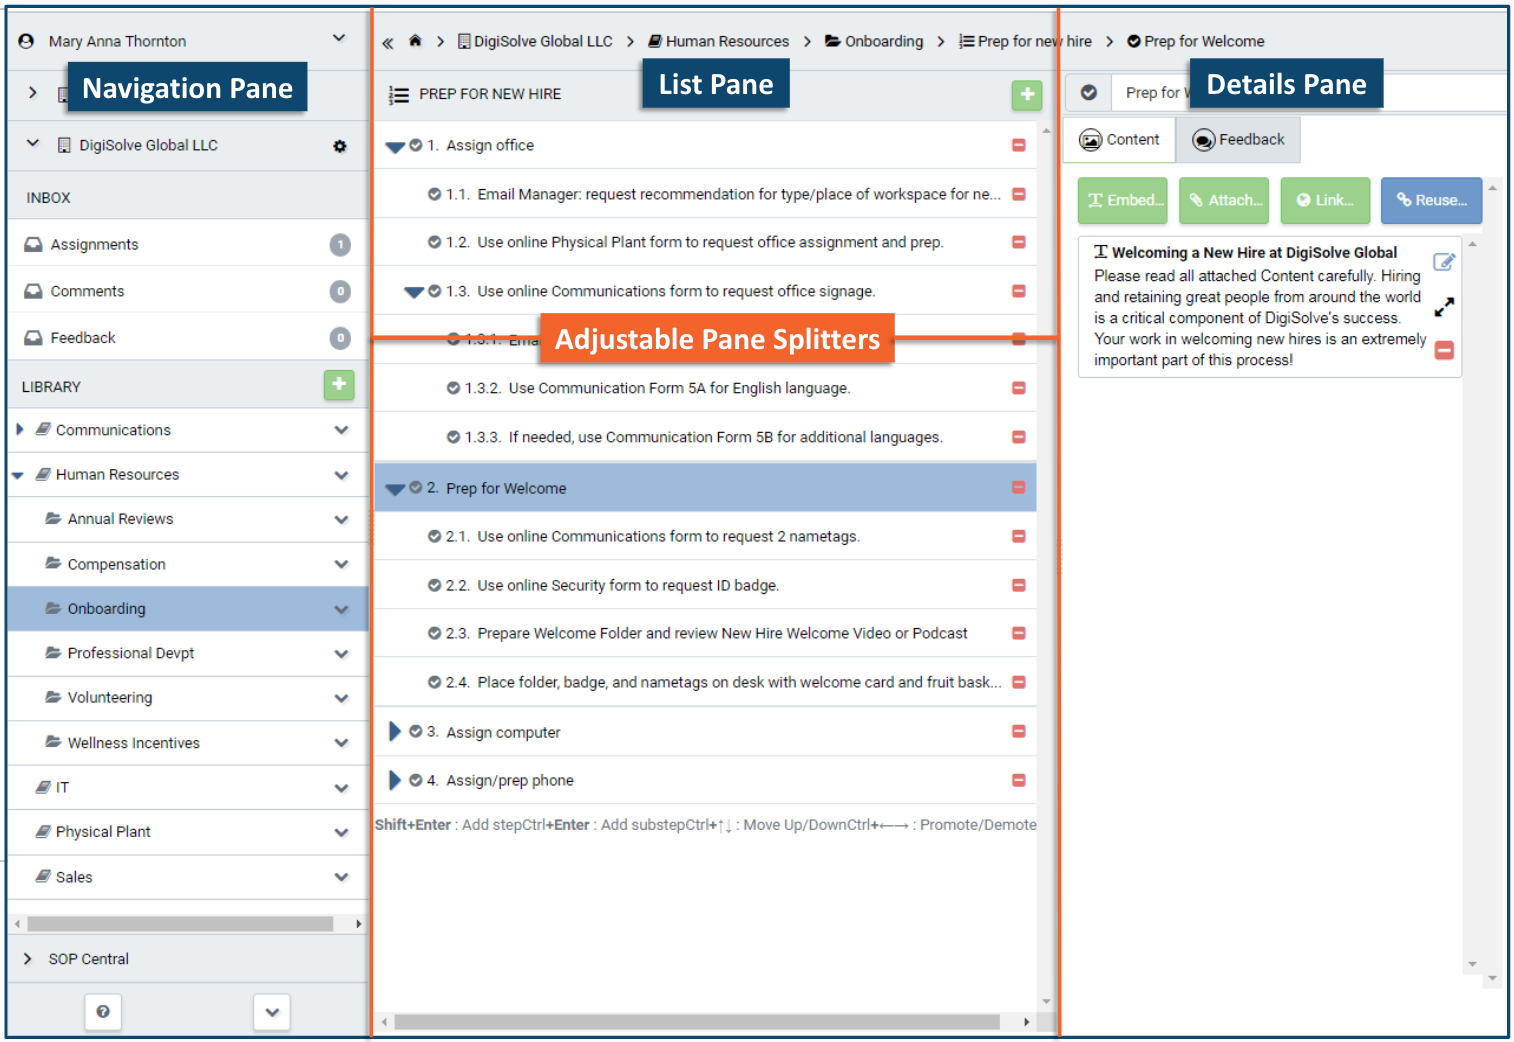The image size is (1514, 1042).
Task: Expand the Welcoming a New Hire content
Action: (x=1444, y=307)
